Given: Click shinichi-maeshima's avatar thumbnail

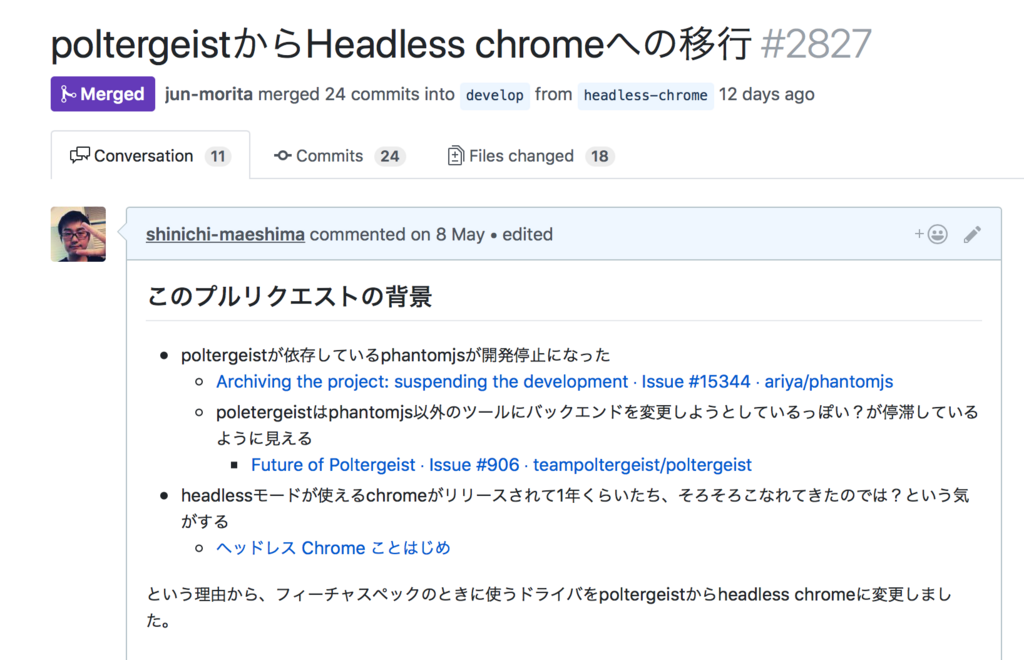Looking at the screenshot, I should click(78, 234).
